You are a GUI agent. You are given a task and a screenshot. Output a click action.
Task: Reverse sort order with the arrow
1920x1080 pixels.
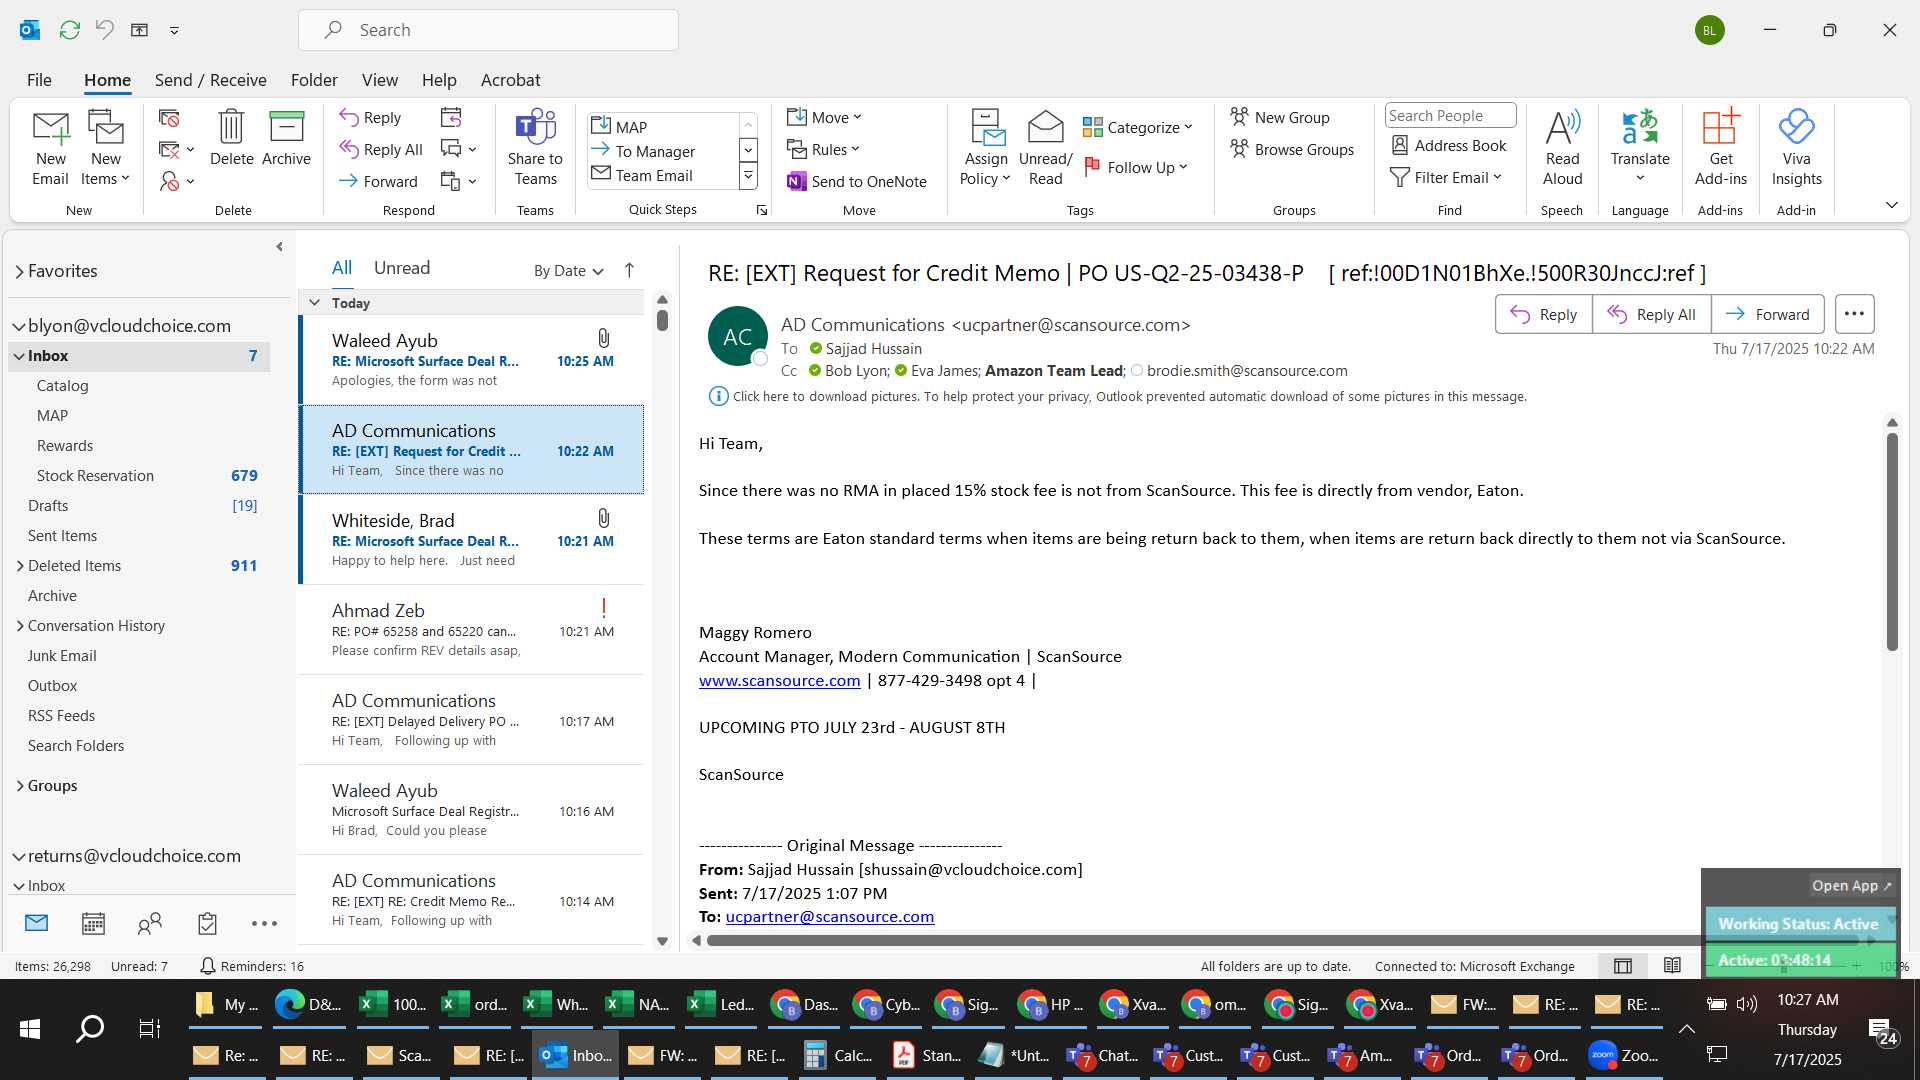click(x=629, y=270)
